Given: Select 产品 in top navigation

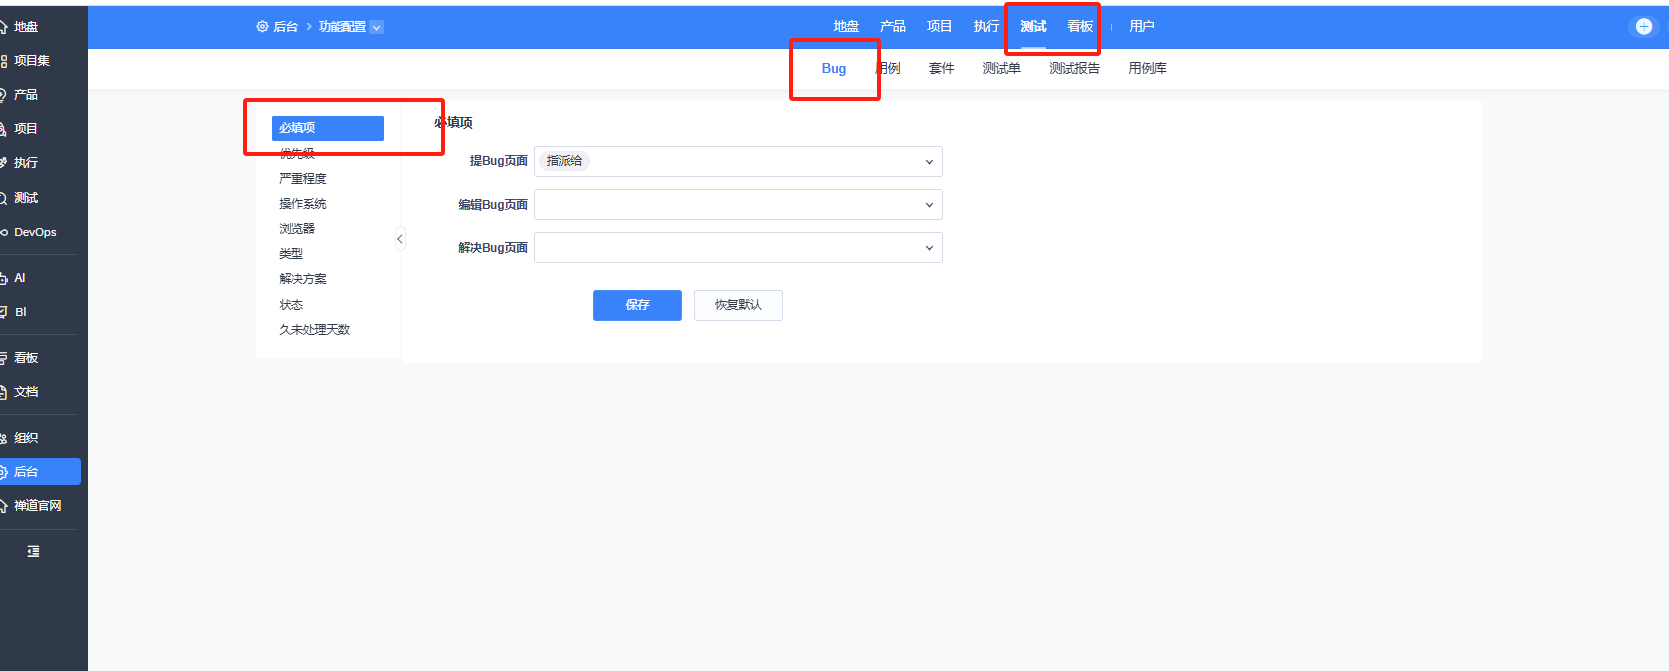Looking at the screenshot, I should pyautogui.click(x=893, y=27).
